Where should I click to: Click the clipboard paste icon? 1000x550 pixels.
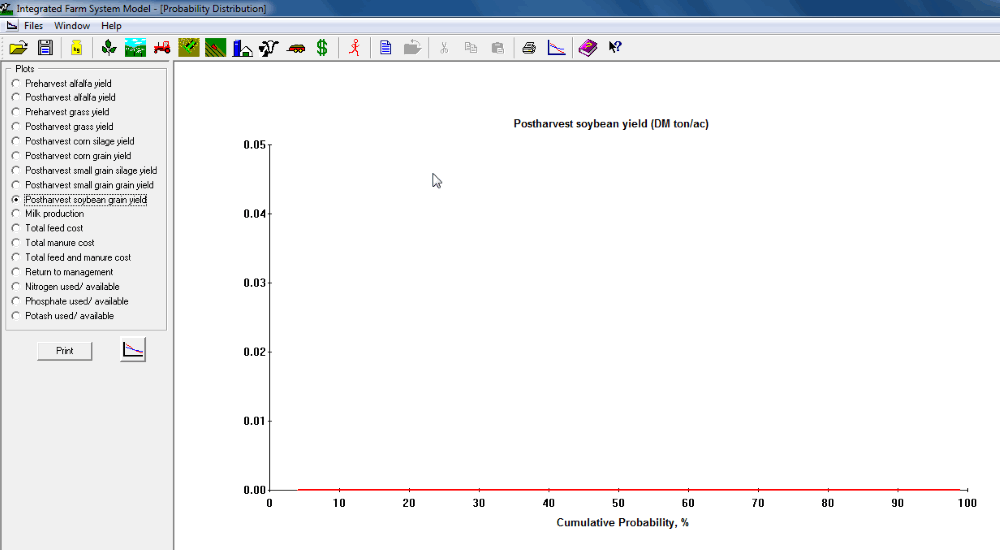497,48
